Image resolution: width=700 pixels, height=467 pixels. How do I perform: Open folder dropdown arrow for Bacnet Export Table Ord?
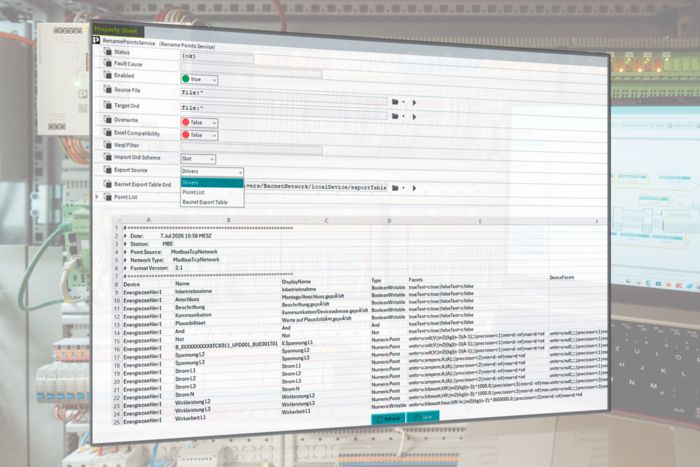[404, 188]
